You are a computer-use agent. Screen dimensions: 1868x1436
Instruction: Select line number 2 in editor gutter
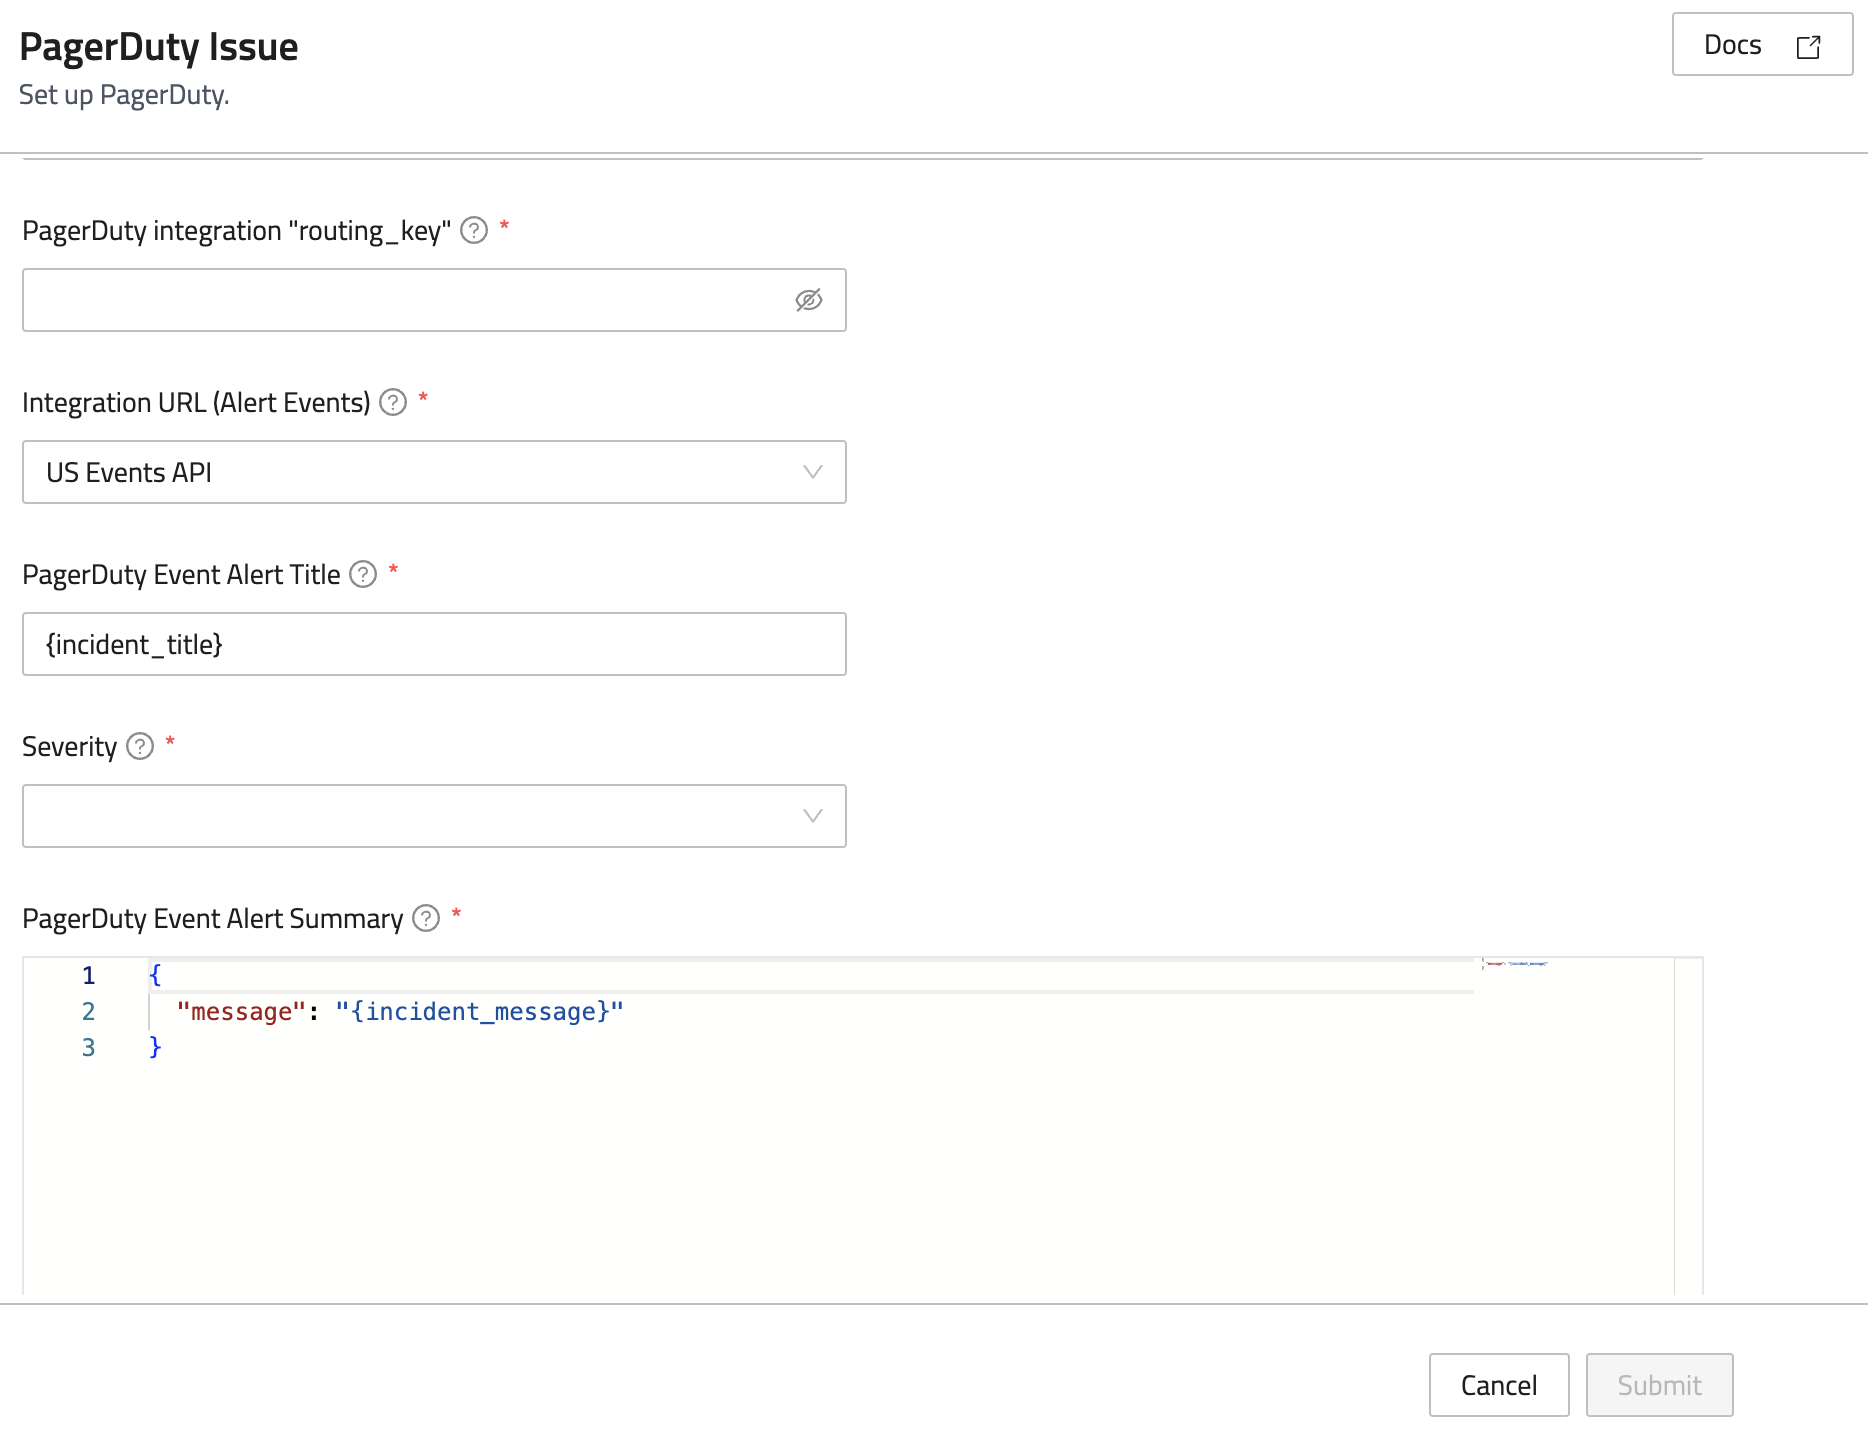(89, 1012)
